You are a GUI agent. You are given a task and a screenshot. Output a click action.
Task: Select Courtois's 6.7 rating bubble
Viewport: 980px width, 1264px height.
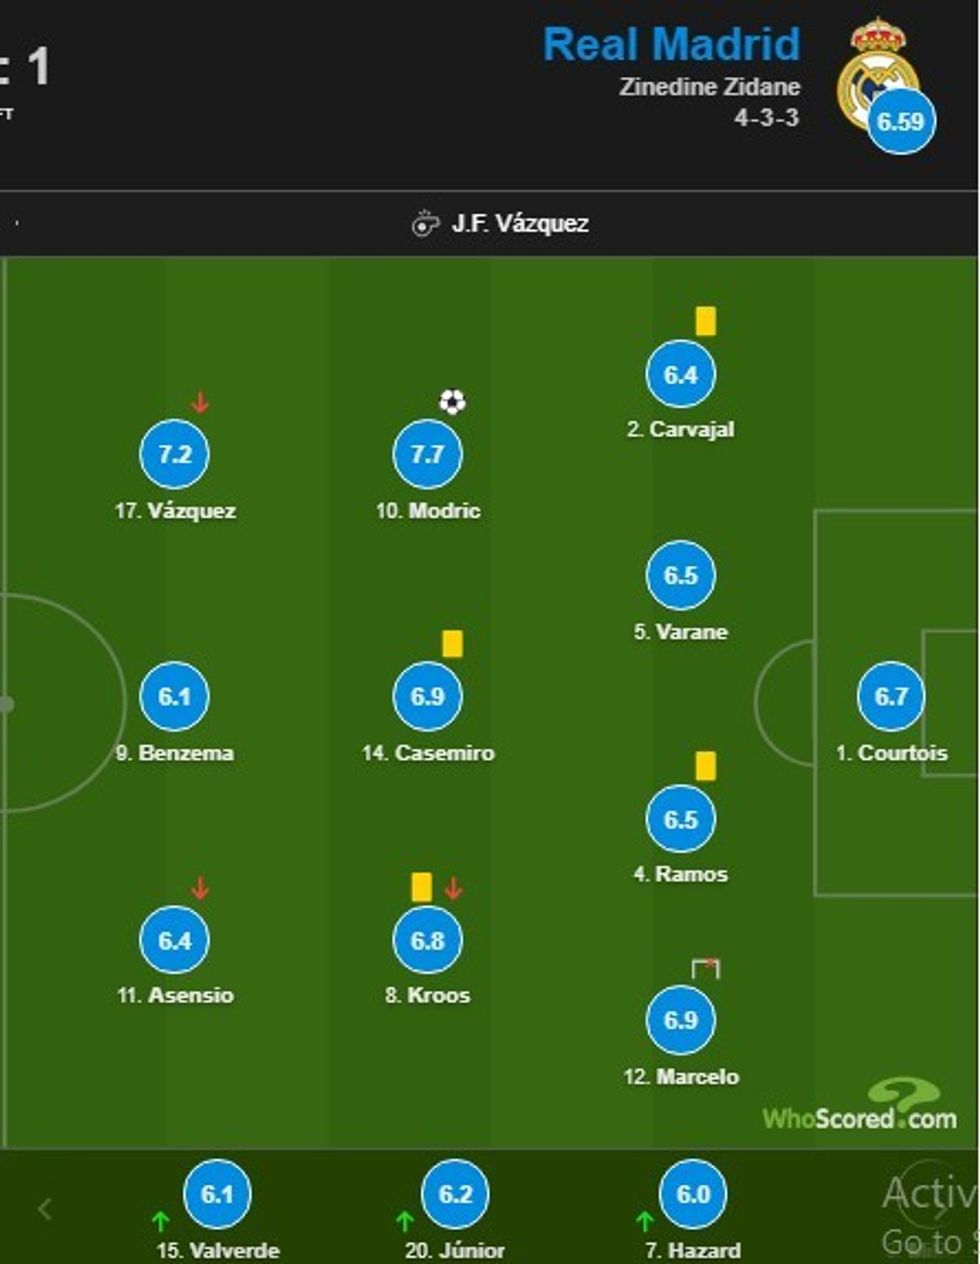point(891,696)
